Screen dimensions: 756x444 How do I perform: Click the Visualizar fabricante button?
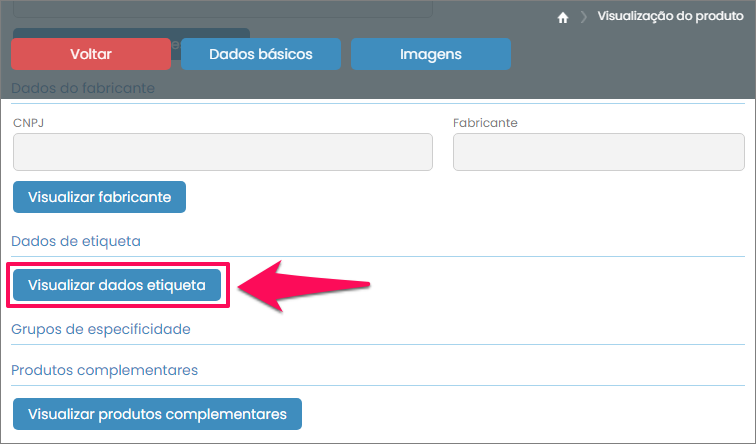[100, 197]
